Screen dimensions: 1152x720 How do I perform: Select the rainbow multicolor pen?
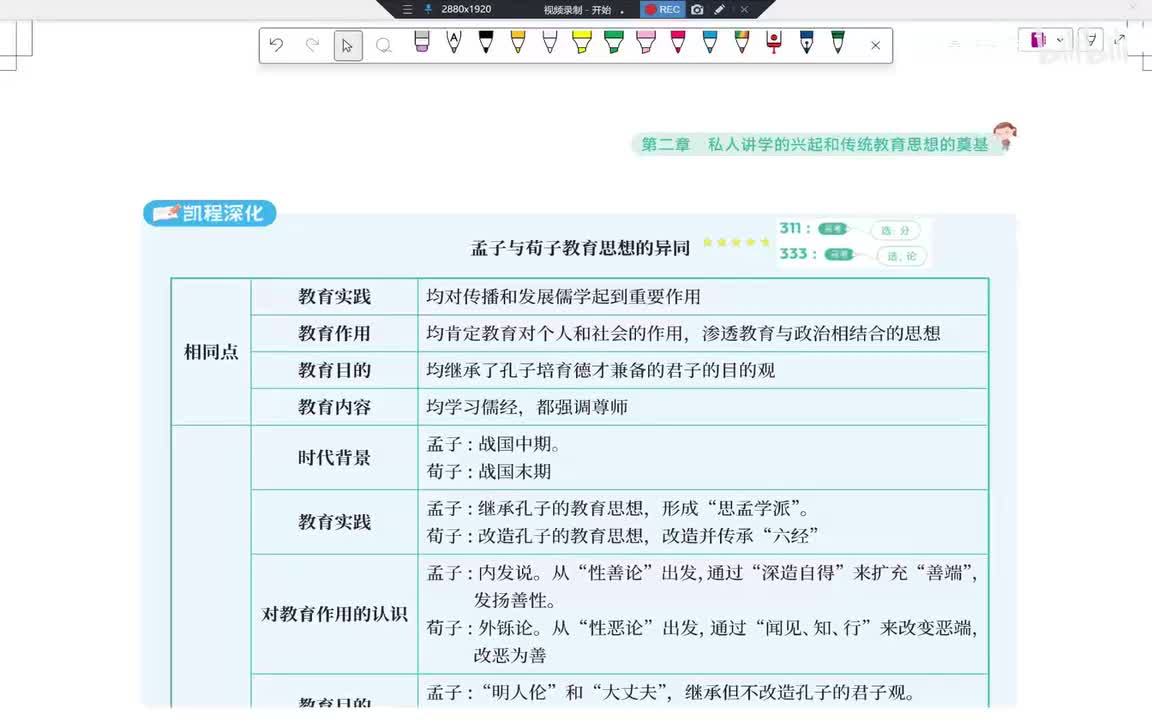742,41
